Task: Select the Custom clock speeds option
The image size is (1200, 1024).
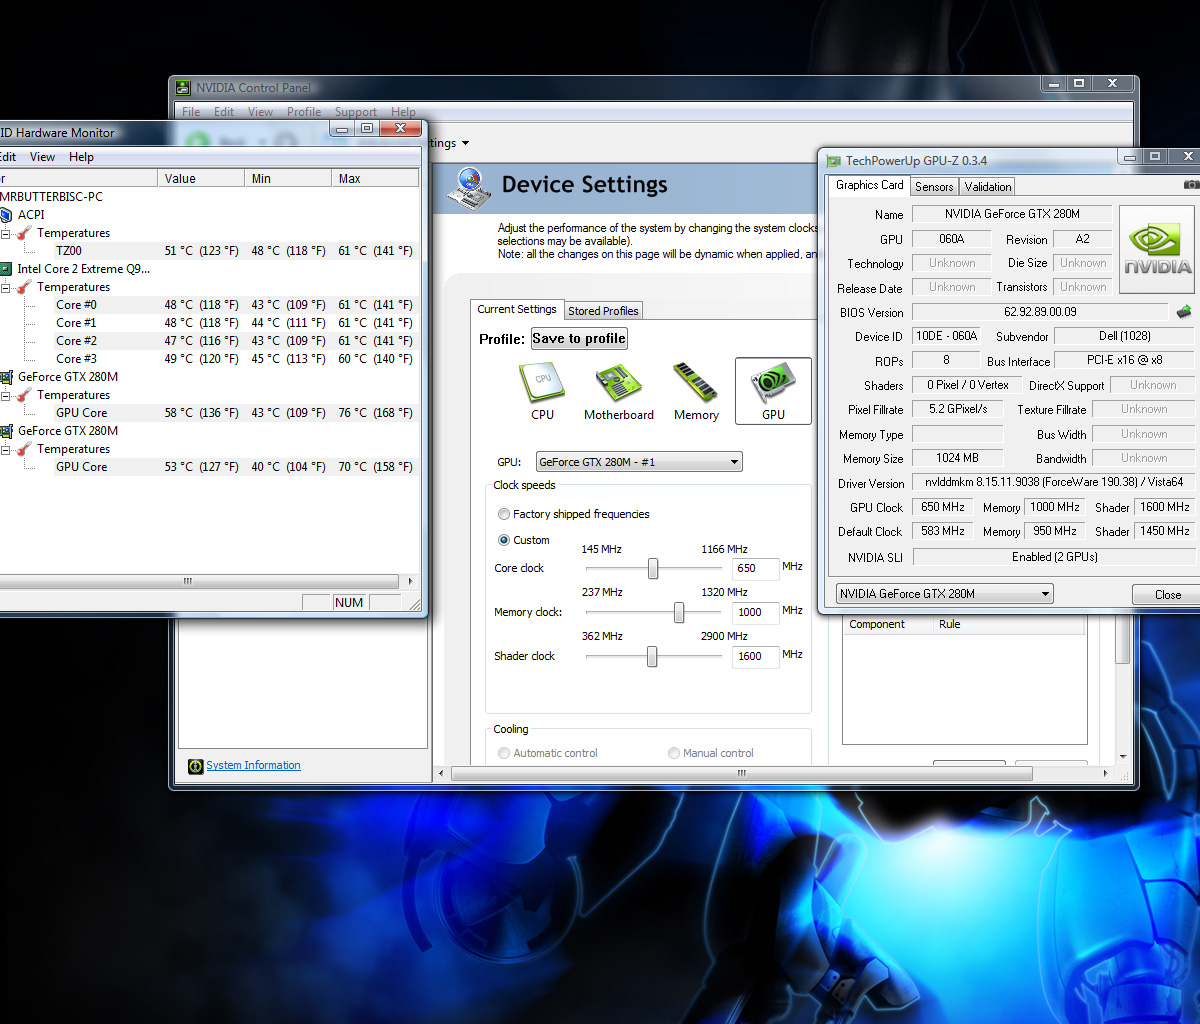Action: [504, 540]
